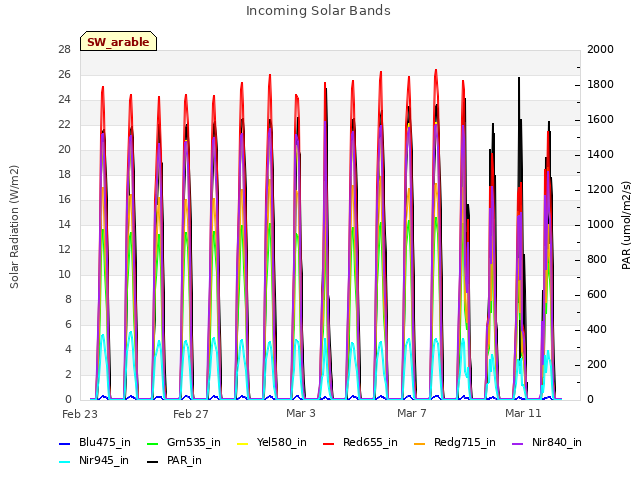Click the 8 tick on left axis
Image resolution: width=640 pixels, height=480 pixels.
(68, 300)
